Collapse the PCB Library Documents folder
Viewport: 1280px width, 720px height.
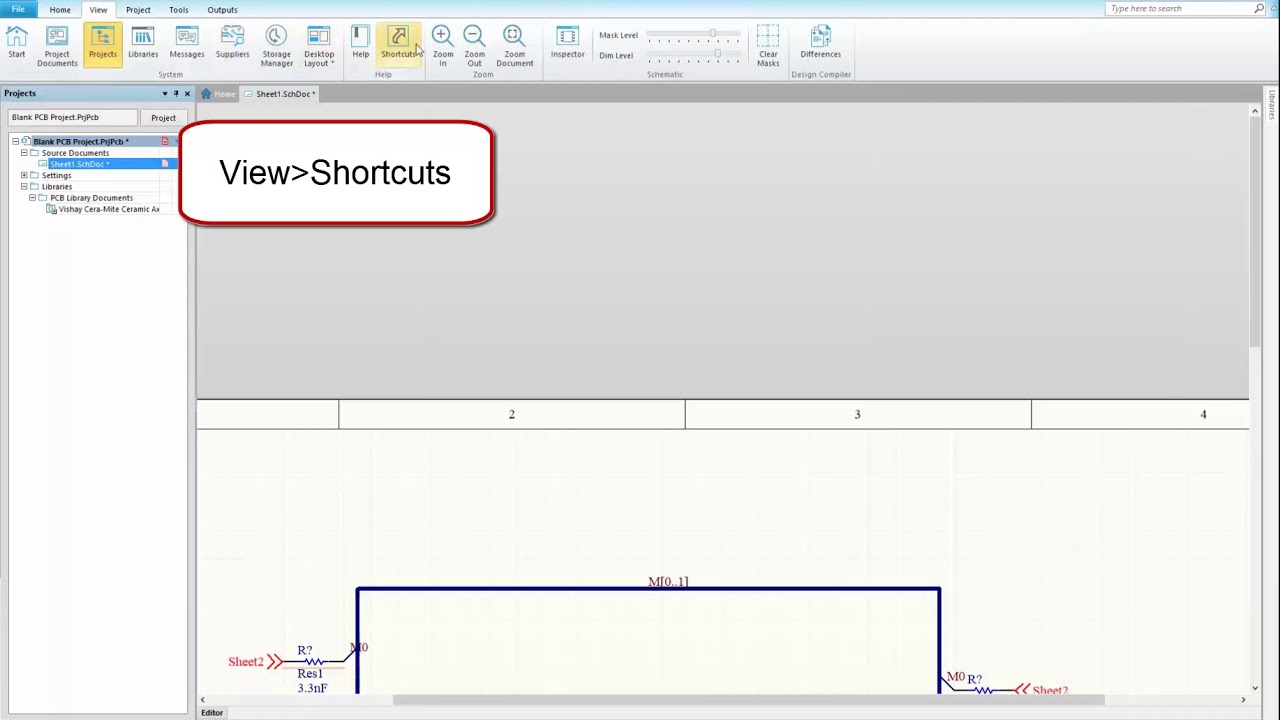(x=32, y=197)
